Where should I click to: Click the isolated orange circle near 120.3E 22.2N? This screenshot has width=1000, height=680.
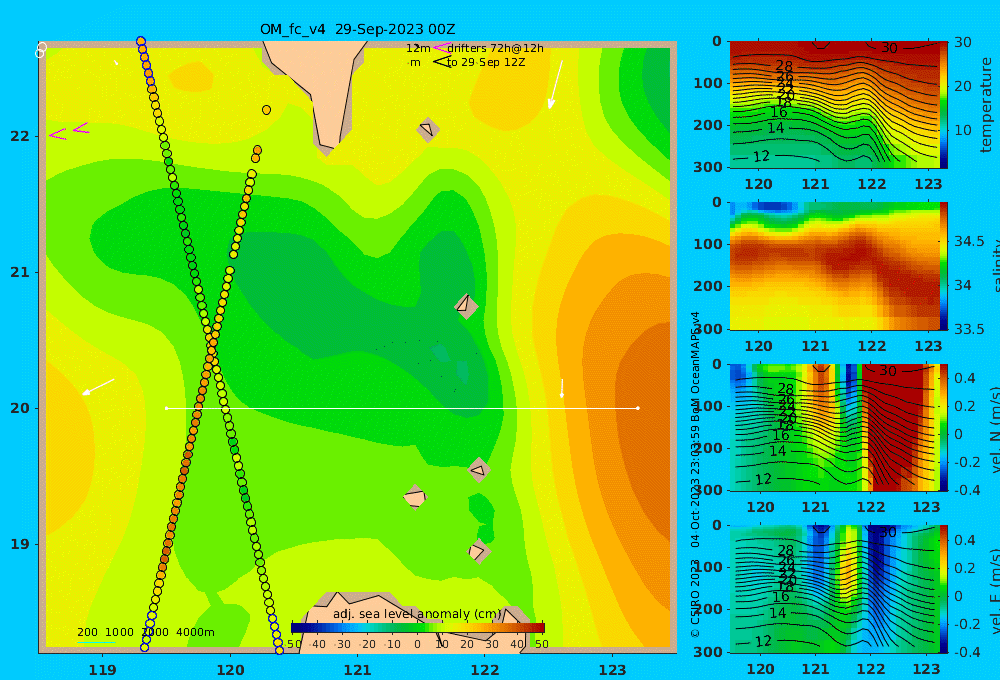(267, 110)
